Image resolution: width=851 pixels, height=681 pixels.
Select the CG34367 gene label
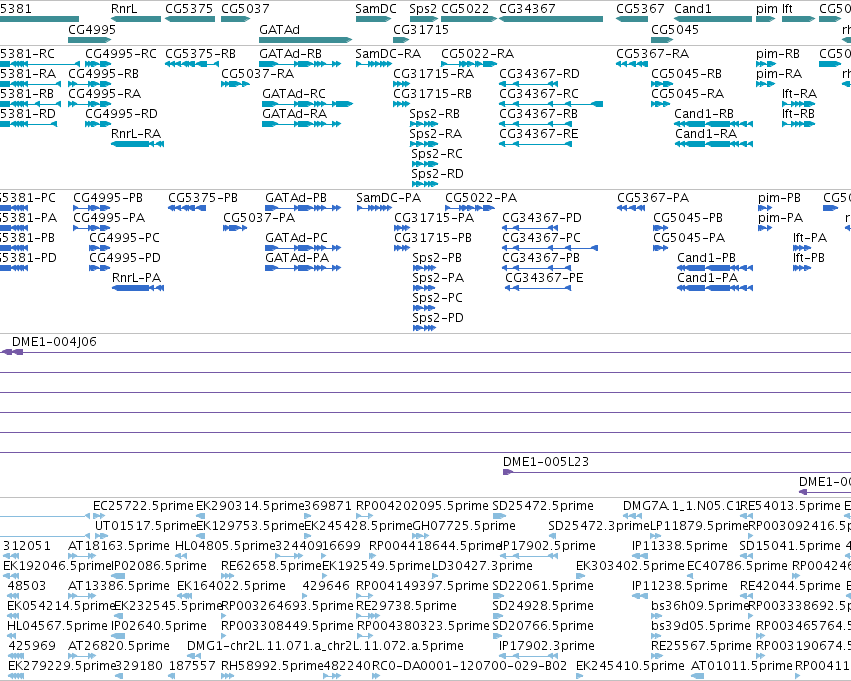[527, 9]
